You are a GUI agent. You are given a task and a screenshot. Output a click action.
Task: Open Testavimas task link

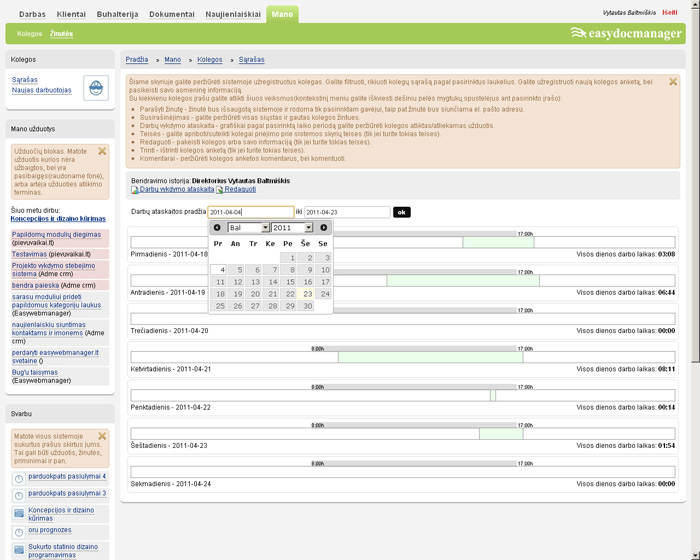click(29, 254)
